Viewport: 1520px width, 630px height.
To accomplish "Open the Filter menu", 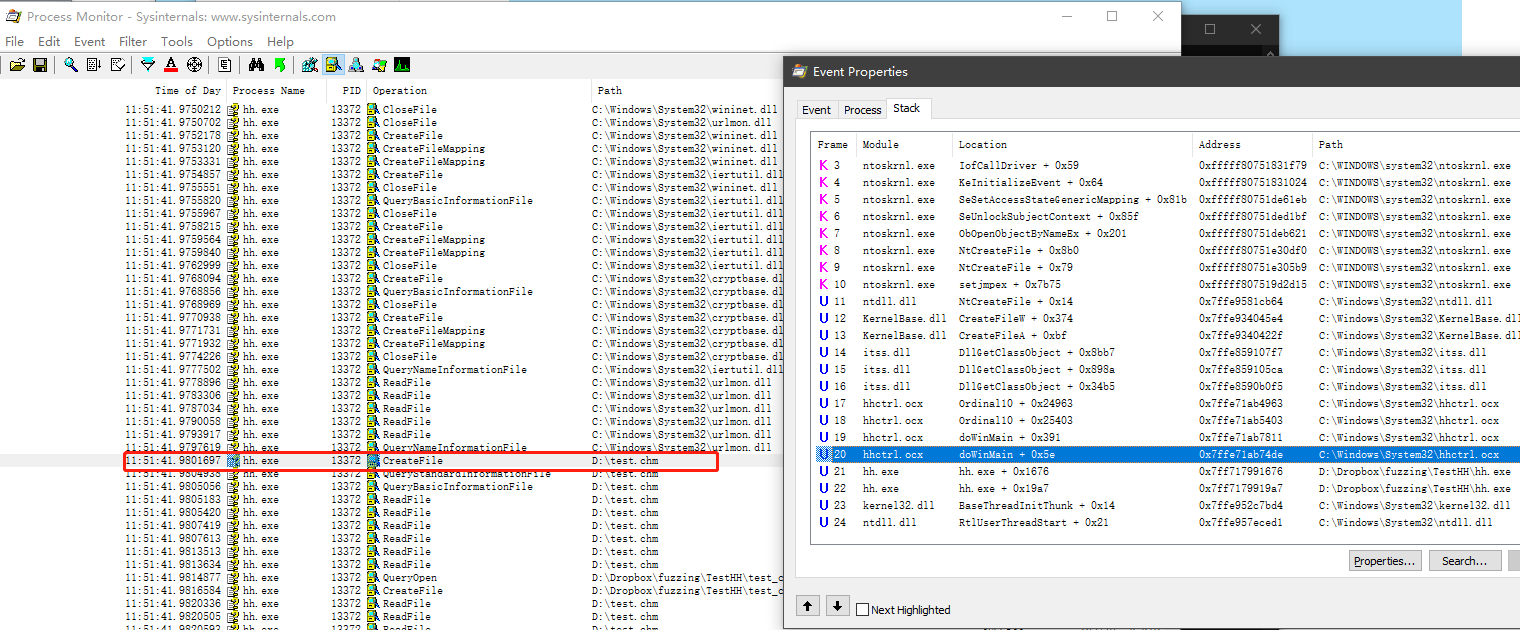I will click(x=133, y=41).
